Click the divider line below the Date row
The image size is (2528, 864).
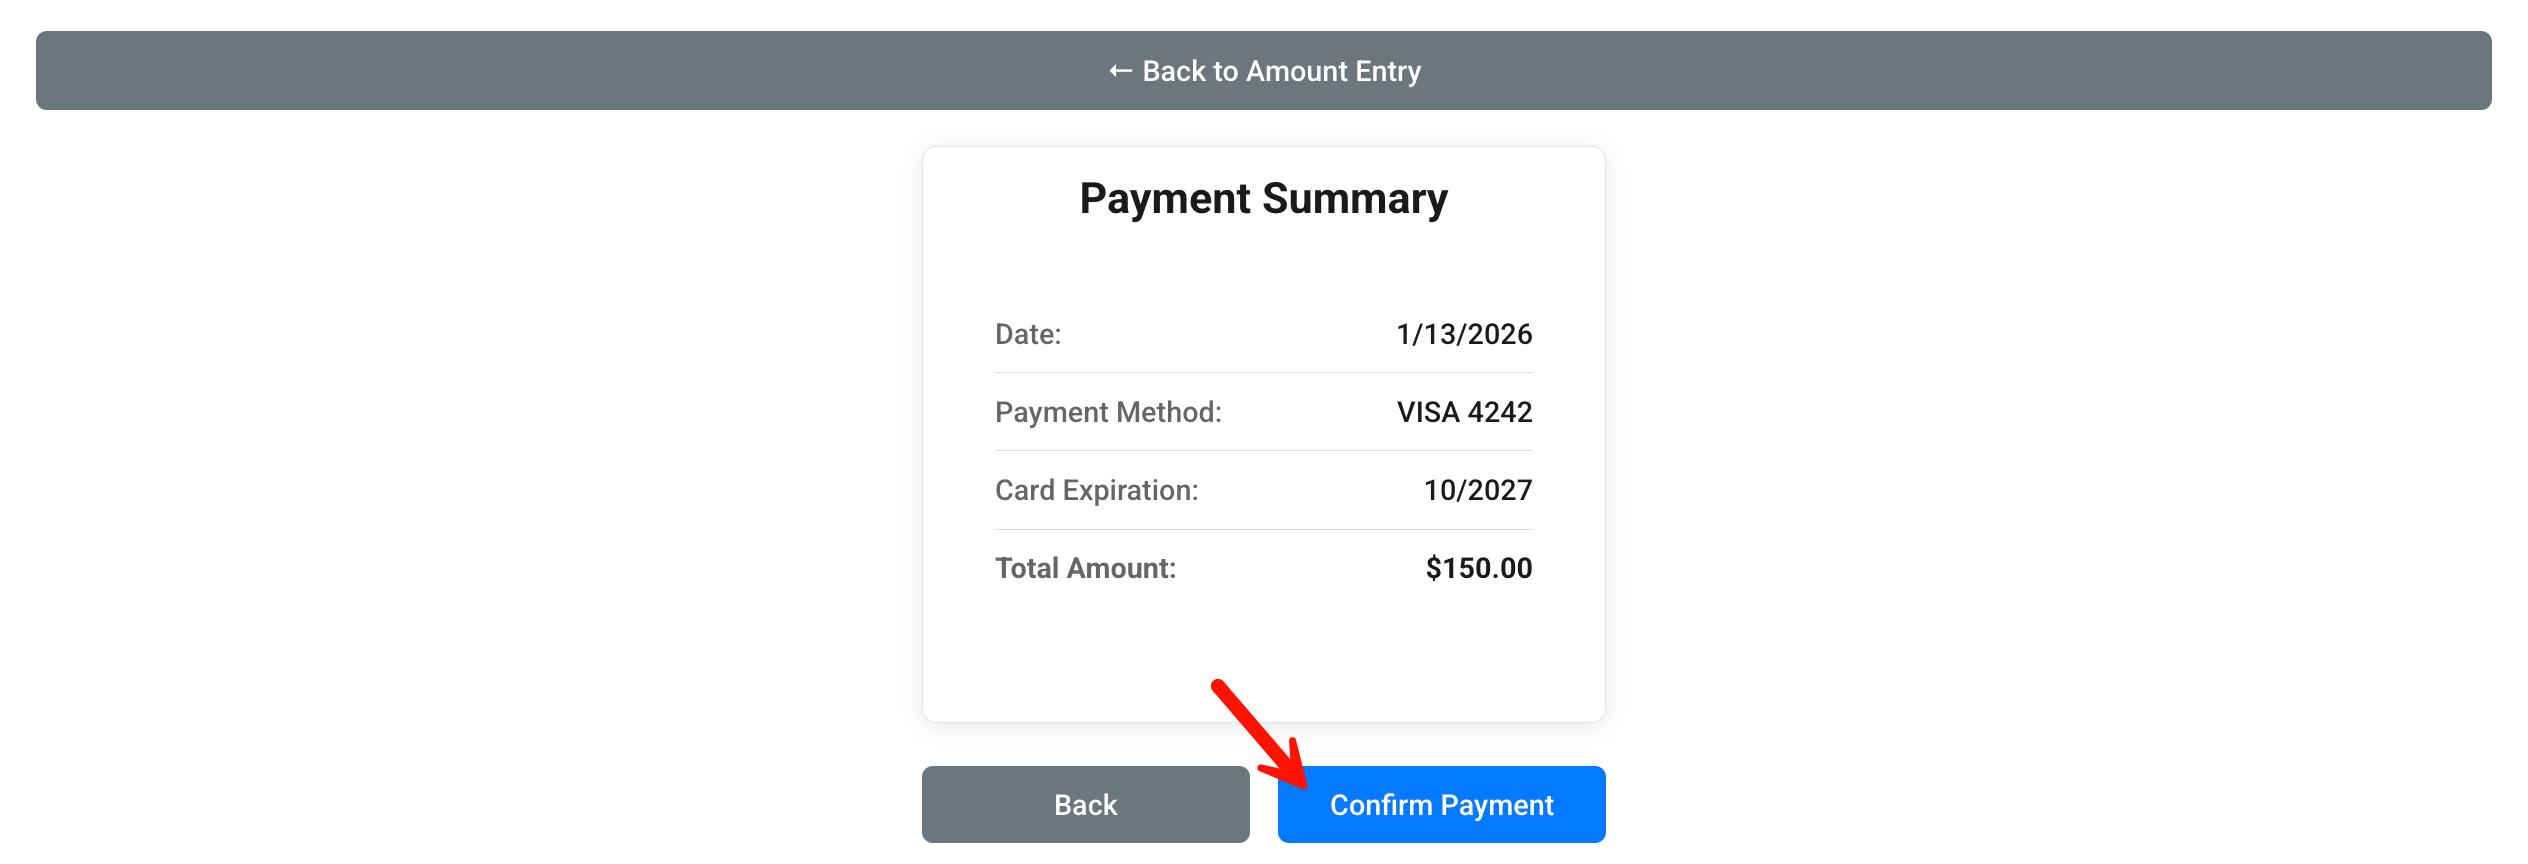[x=1263, y=373]
